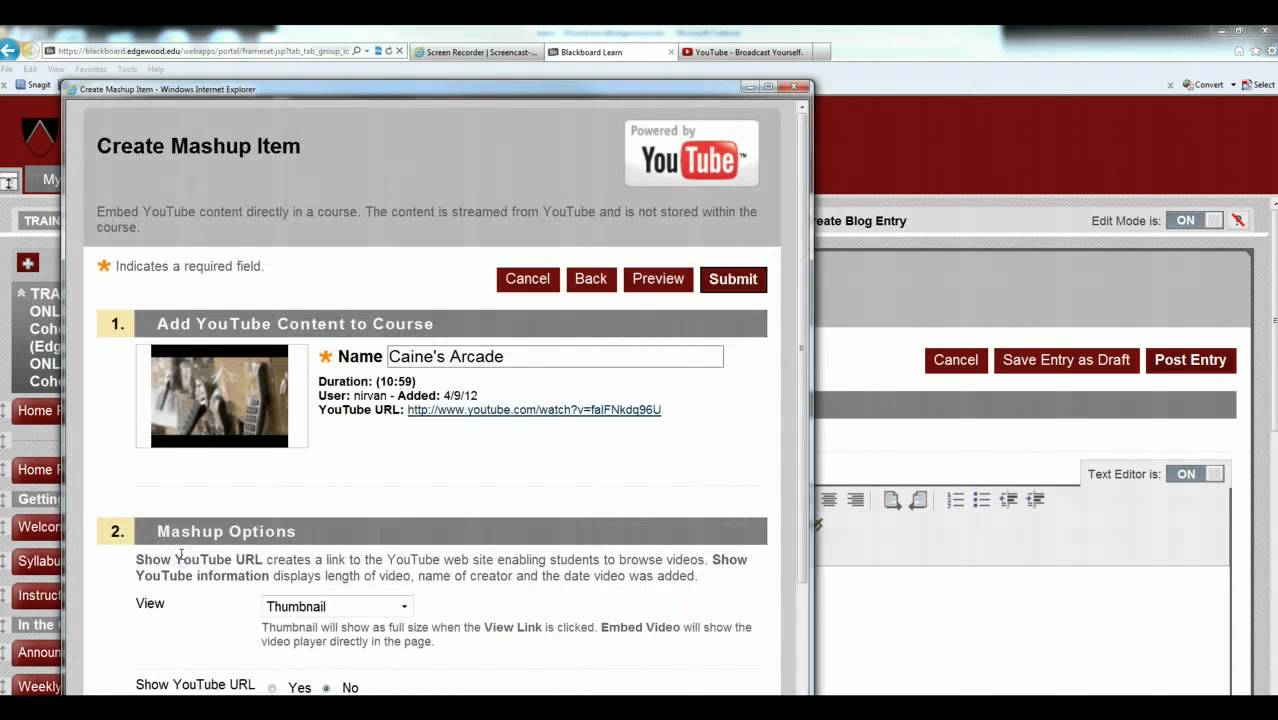
Task: Click the address bar URL field
Action: coord(202,51)
